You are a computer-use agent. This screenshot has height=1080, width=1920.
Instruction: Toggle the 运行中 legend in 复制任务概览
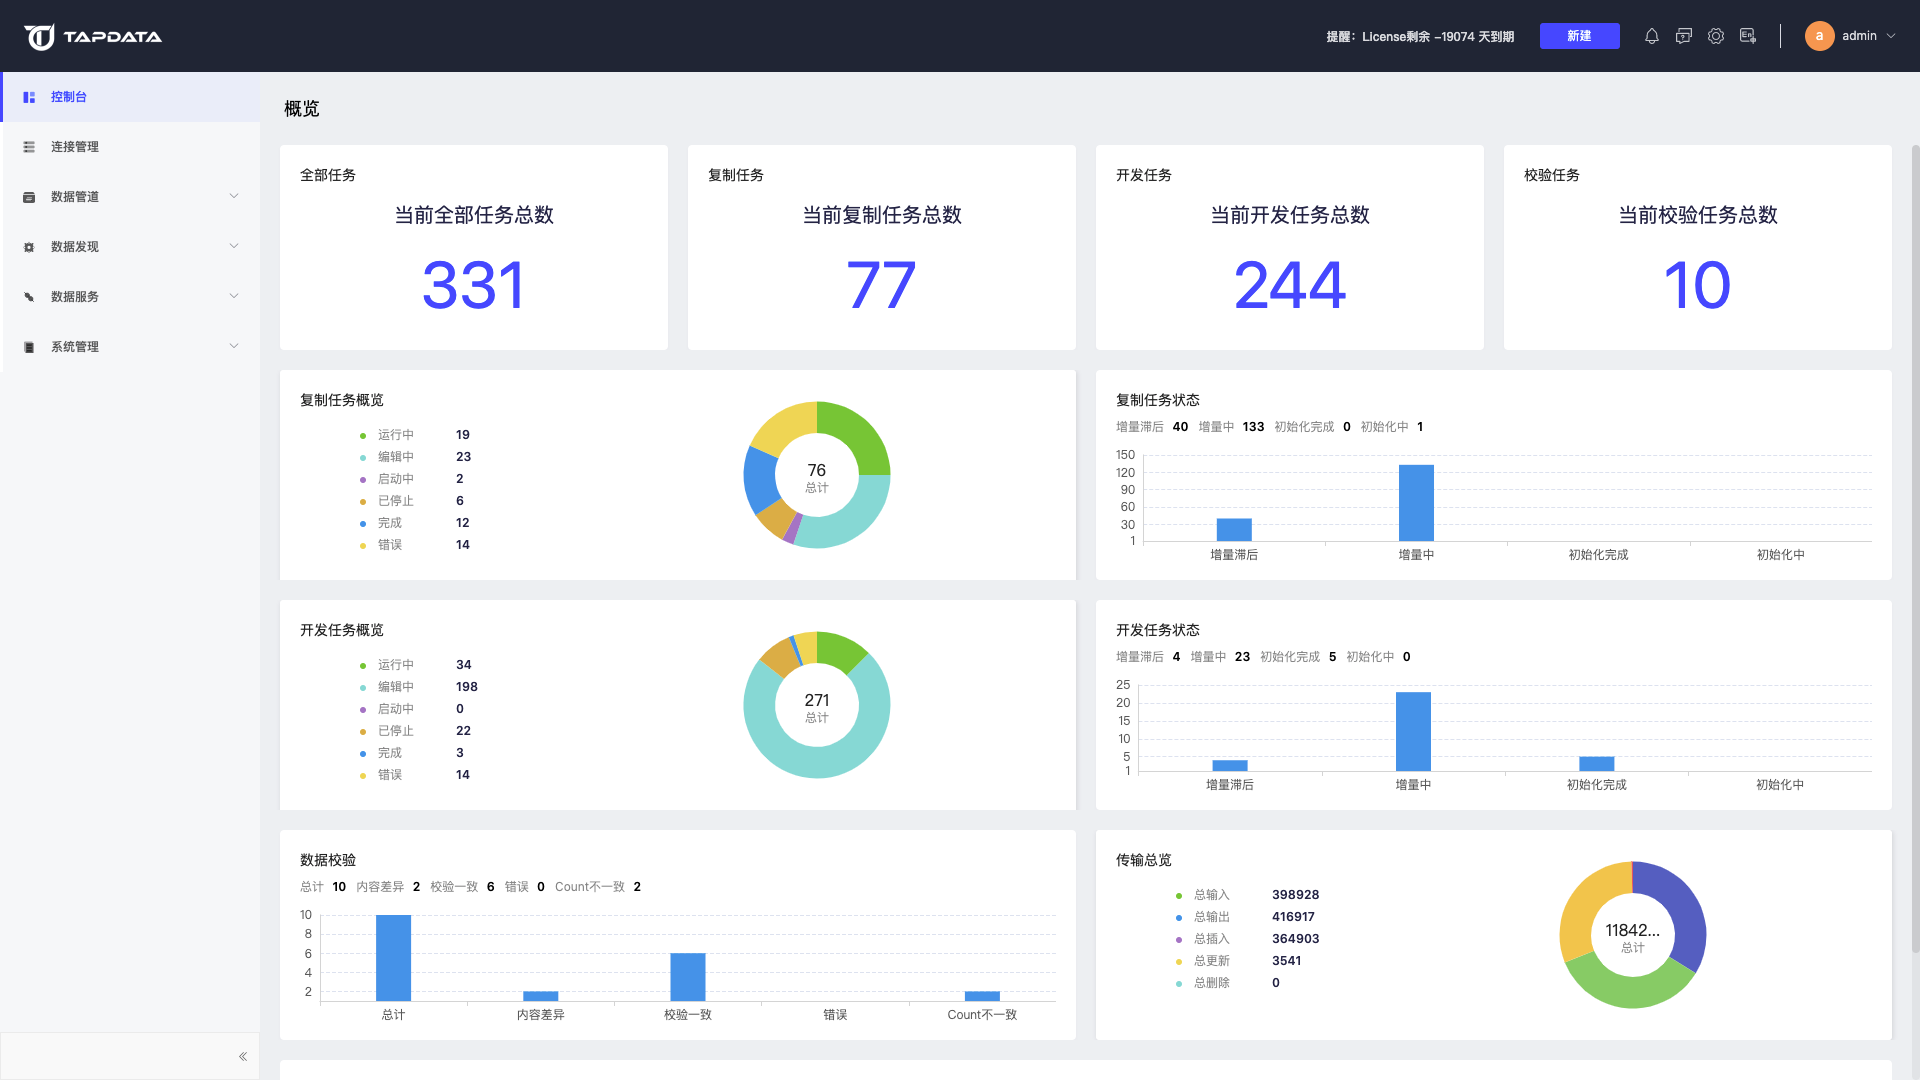[x=394, y=434]
